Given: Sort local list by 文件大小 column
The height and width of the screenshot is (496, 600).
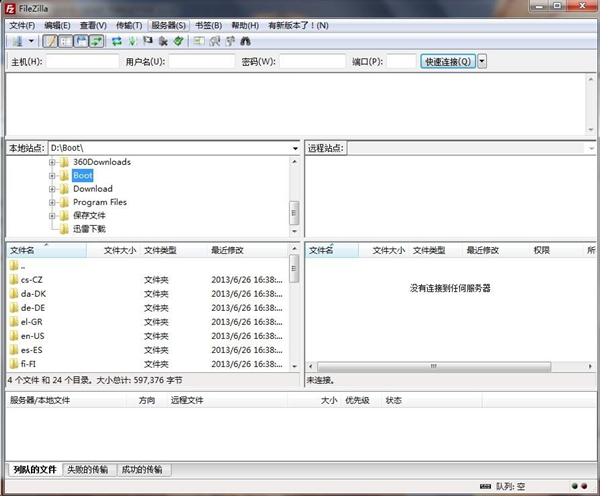Looking at the screenshot, I should pos(114,250).
